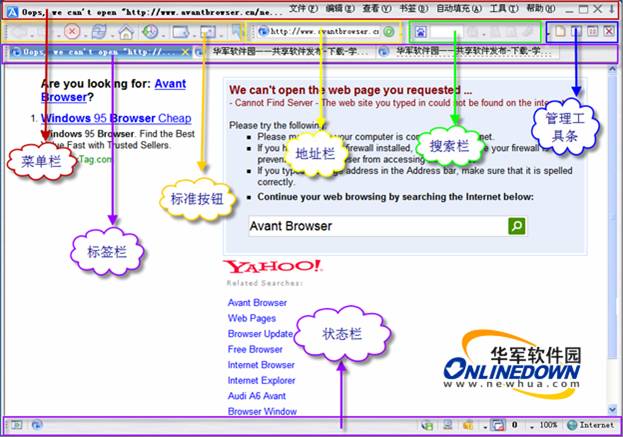
Task: Open 'Internet Browser' related search link
Action: 261,365
